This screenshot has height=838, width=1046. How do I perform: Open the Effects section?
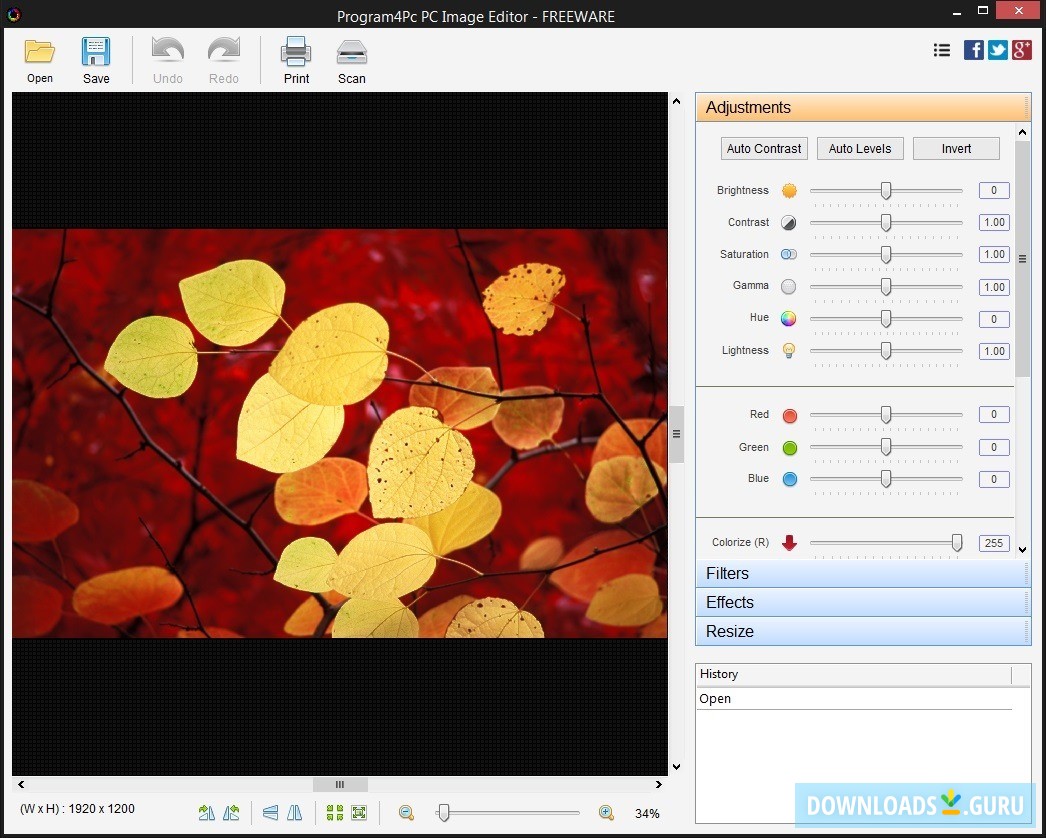tap(862, 602)
